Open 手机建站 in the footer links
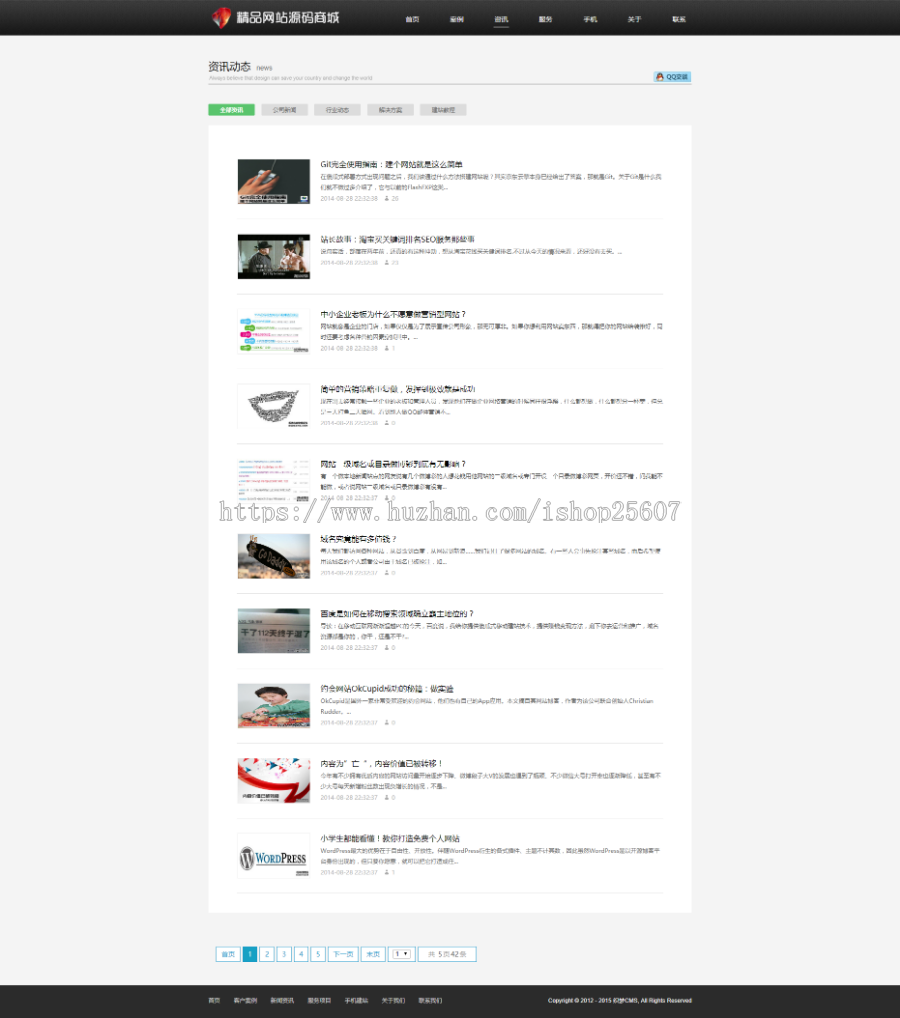900x1018 pixels. (356, 1000)
